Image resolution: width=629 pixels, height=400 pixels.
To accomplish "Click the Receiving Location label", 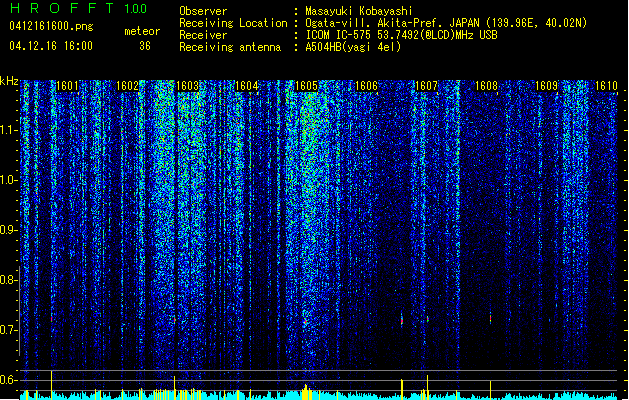I will click(233, 23).
